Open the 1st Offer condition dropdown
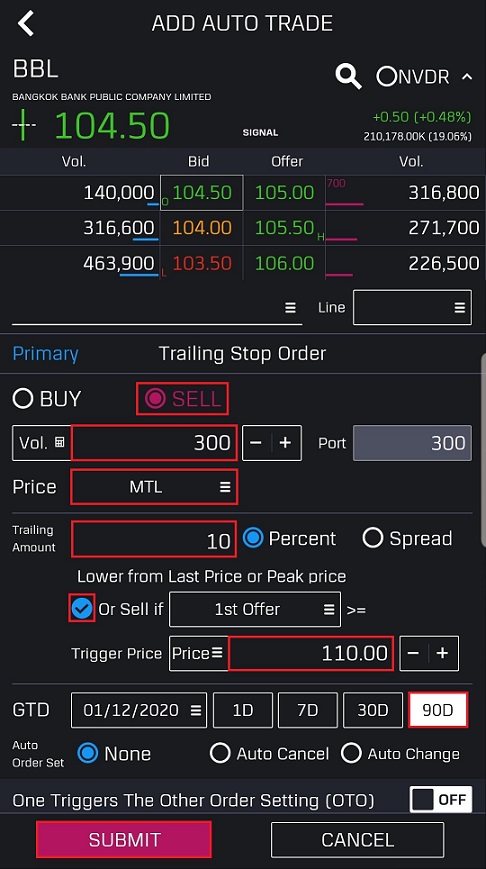486x869 pixels. [x=255, y=609]
